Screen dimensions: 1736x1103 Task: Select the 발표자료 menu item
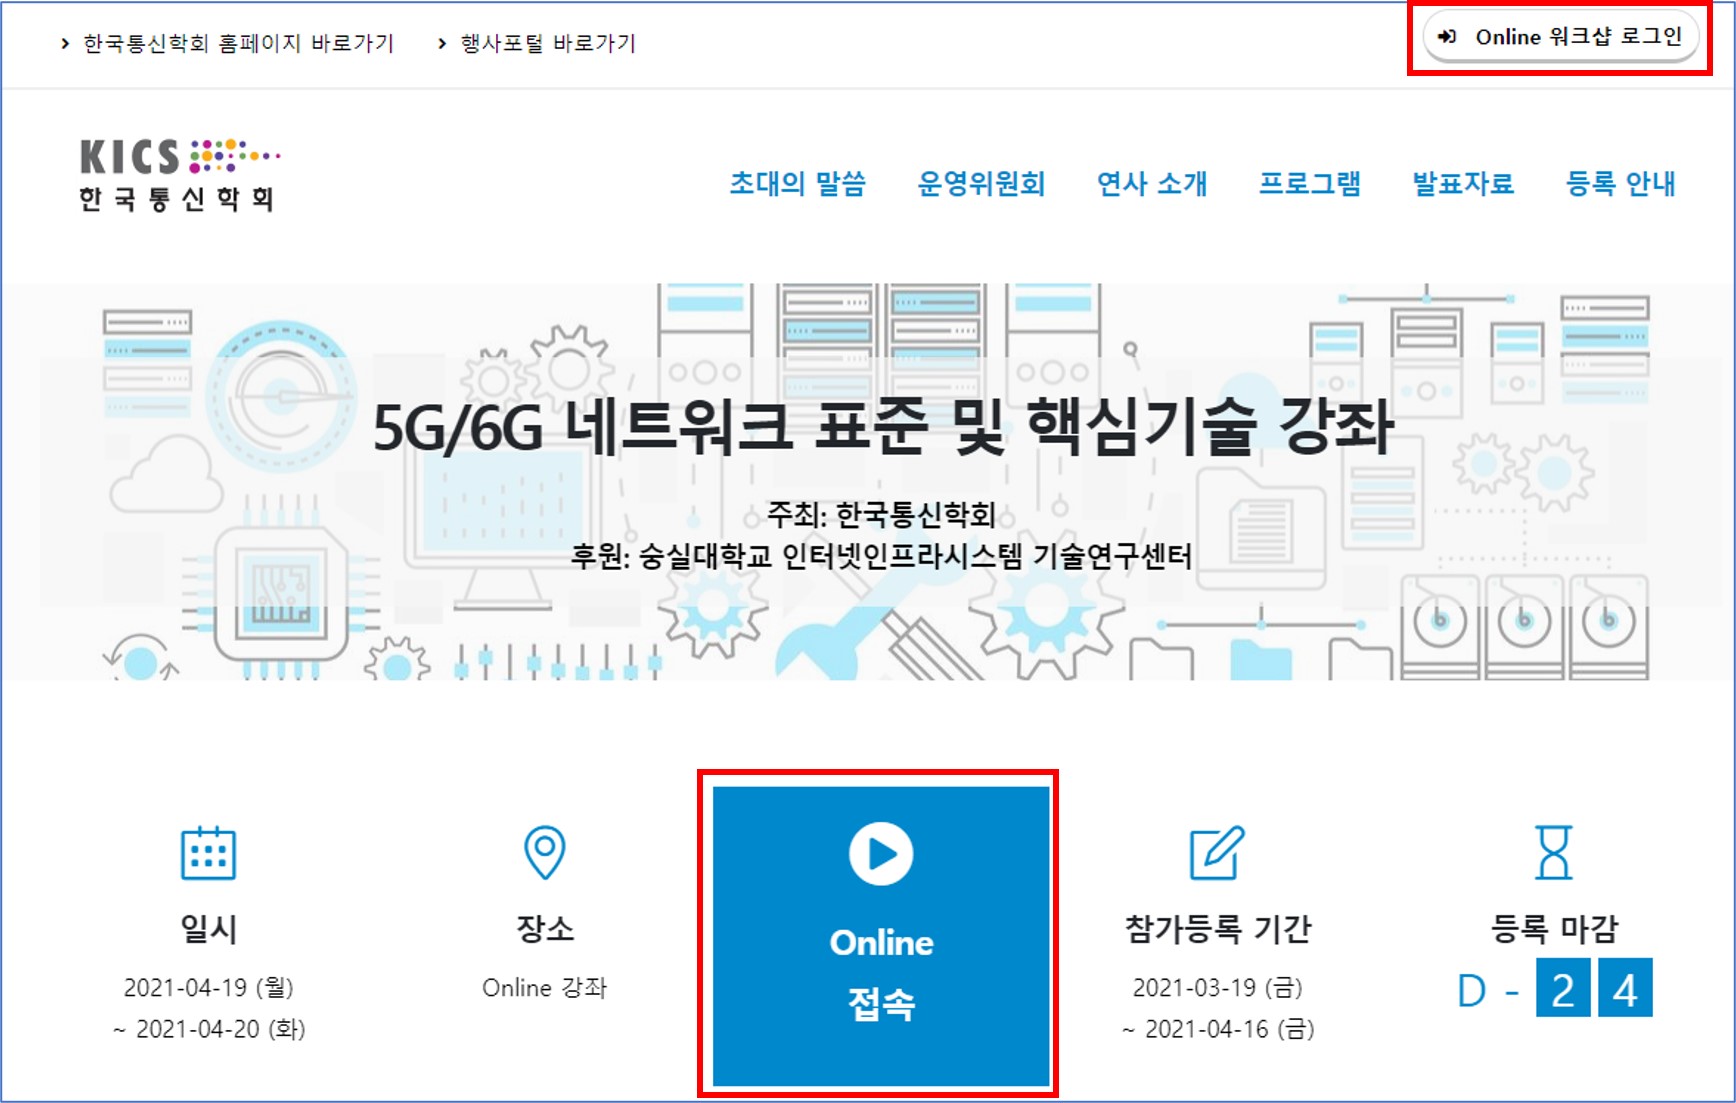pyautogui.click(x=1463, y=184)
